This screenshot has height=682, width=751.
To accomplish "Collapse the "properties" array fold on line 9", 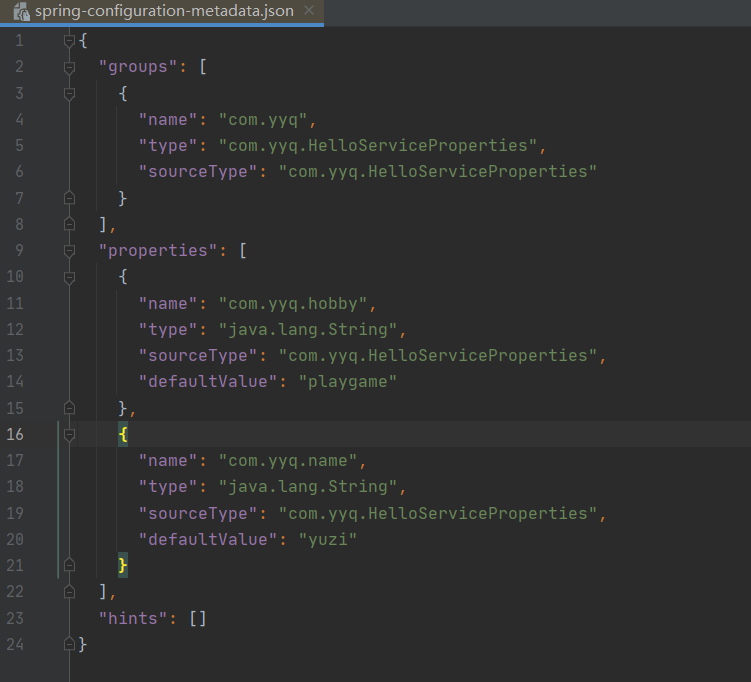I will point(69,250).
